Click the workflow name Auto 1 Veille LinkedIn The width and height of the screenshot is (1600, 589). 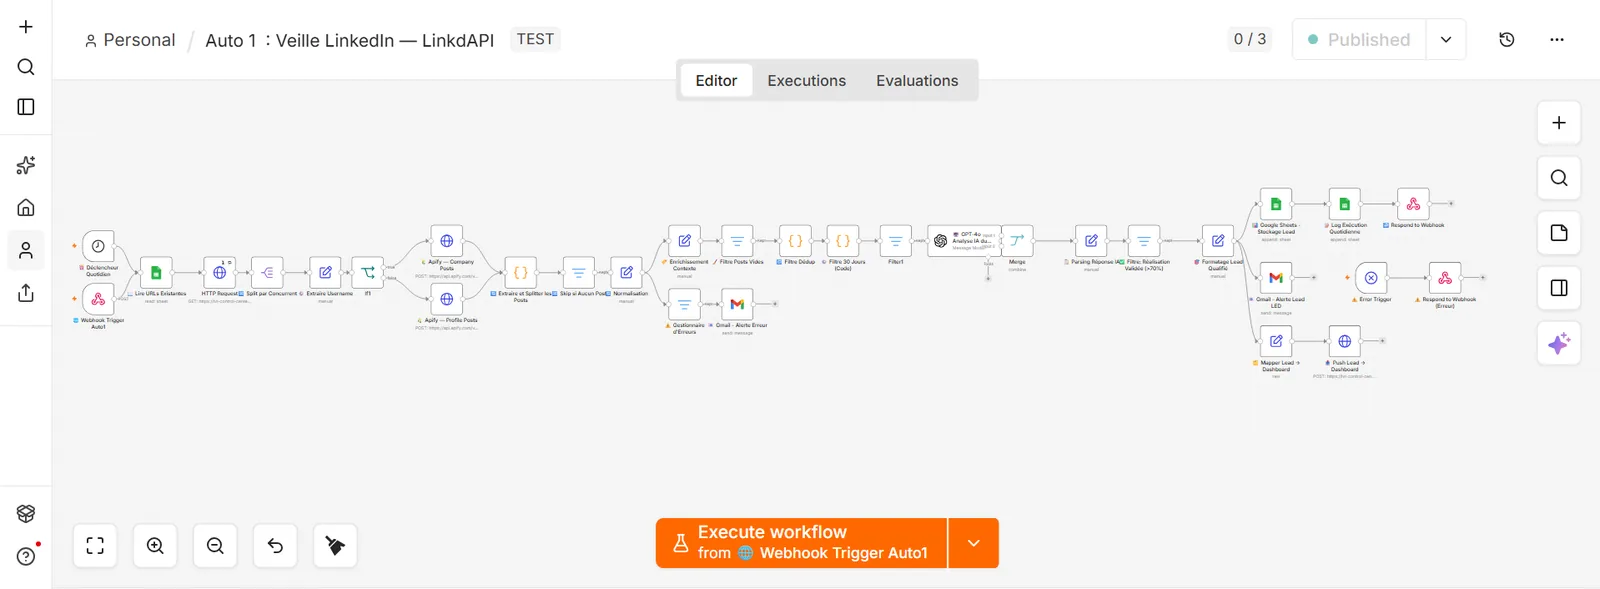[349, 40]
